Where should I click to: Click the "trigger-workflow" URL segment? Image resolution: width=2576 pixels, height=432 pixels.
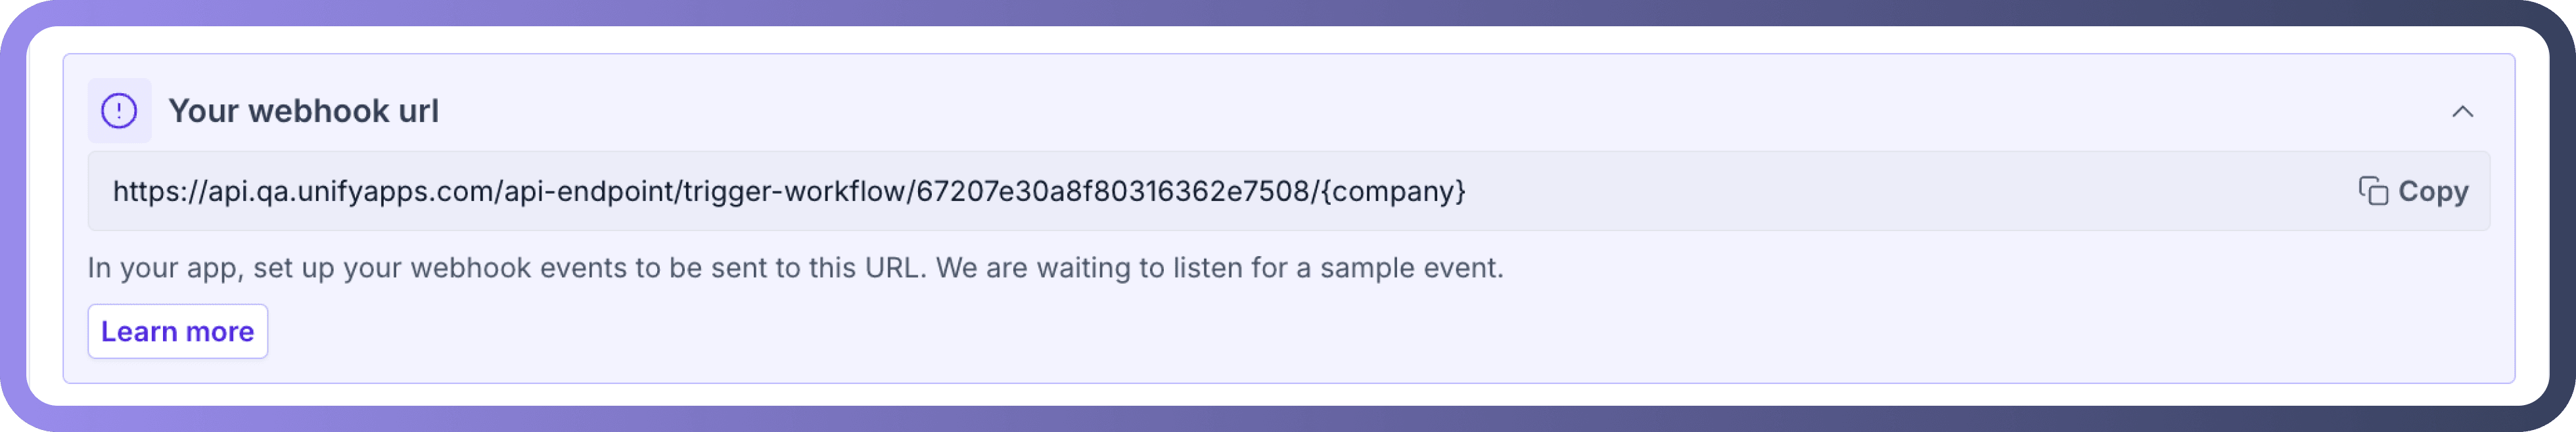click(x=794, y=191)
